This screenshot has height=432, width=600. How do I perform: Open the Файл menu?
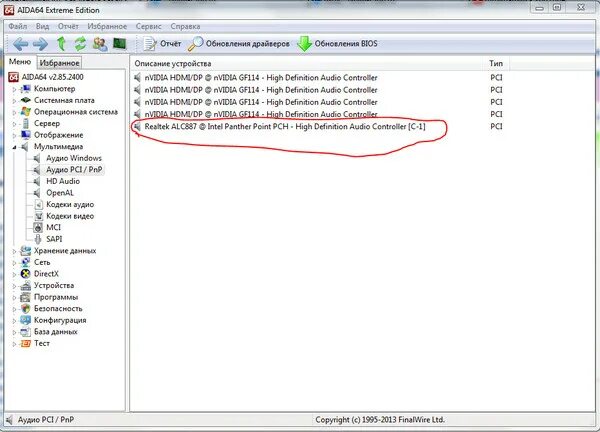(x=18, y=26)
